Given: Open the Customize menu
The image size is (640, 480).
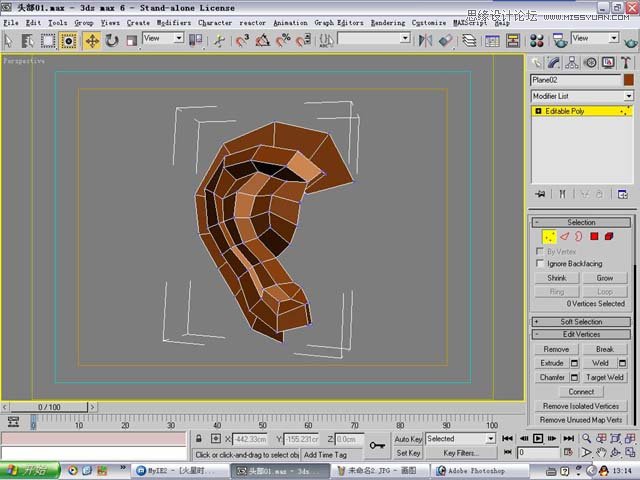Looking at the screenshot, I should (x=429, y=23).
